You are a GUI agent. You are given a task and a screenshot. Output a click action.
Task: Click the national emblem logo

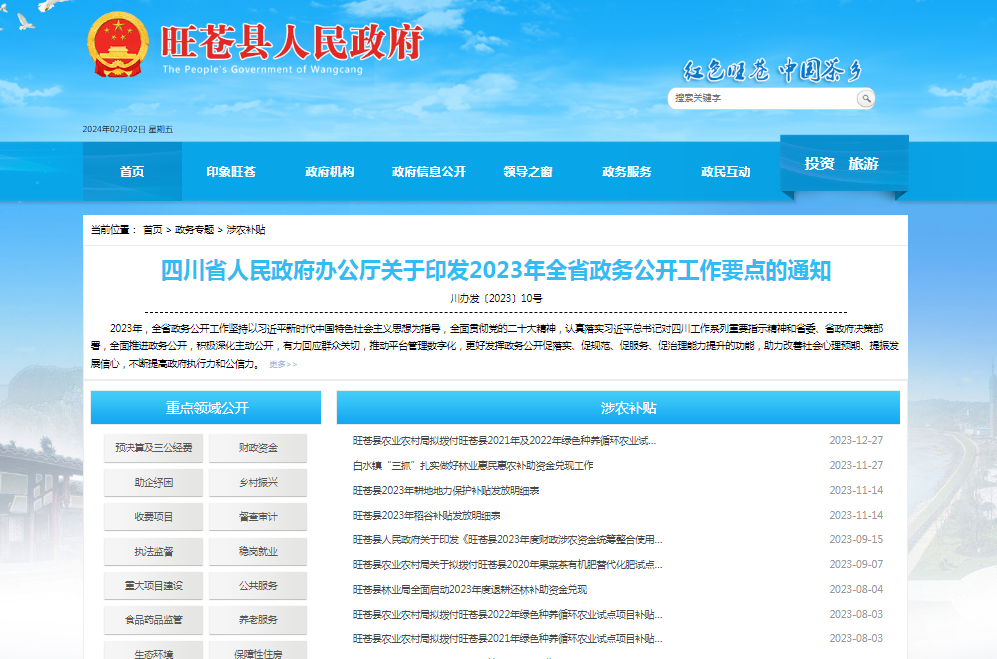coord(117,46)
